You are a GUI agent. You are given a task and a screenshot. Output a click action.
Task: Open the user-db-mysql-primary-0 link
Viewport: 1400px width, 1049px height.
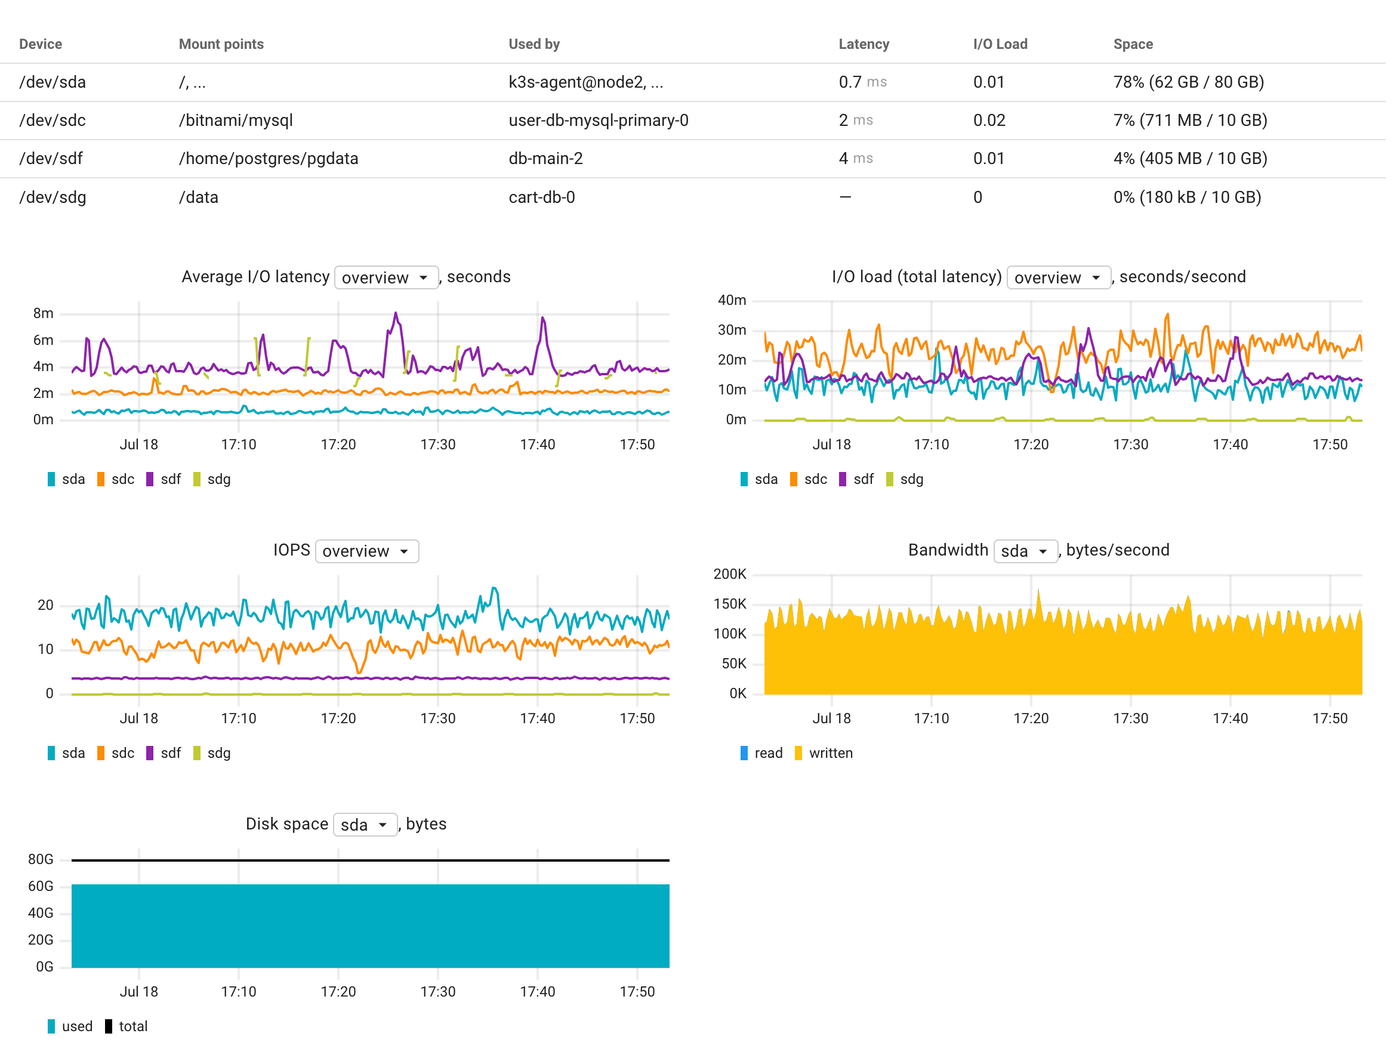pos(597,120)
